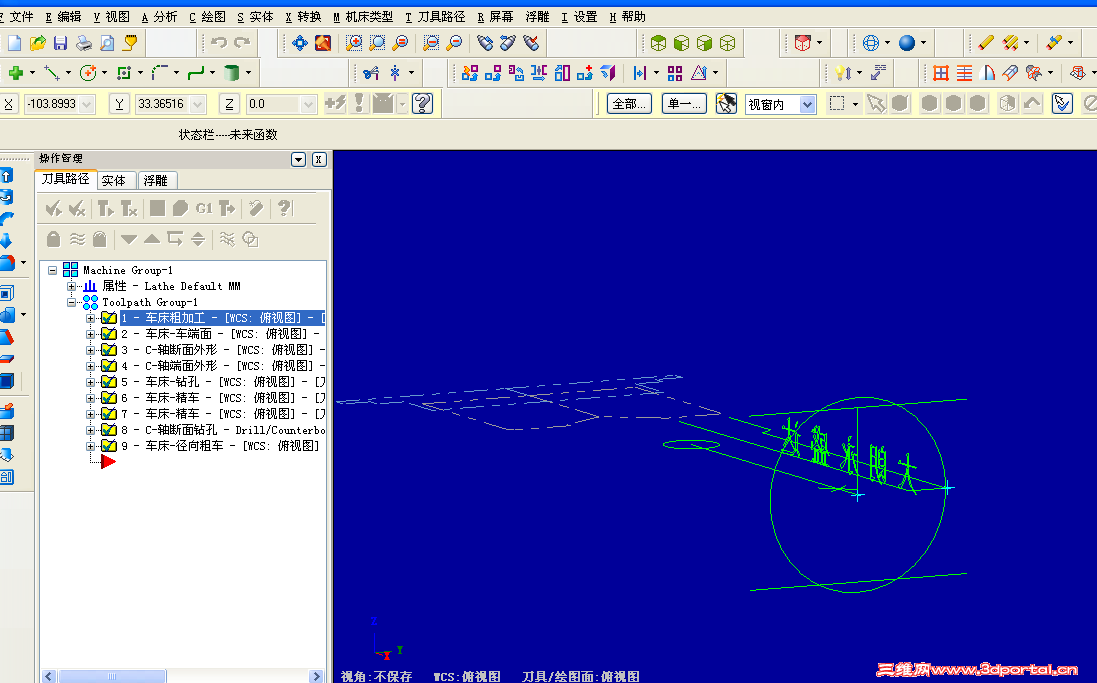1097x683 pixels.
Task: Collapse the Toolpath Group-1 node
Action: [71, 302]
